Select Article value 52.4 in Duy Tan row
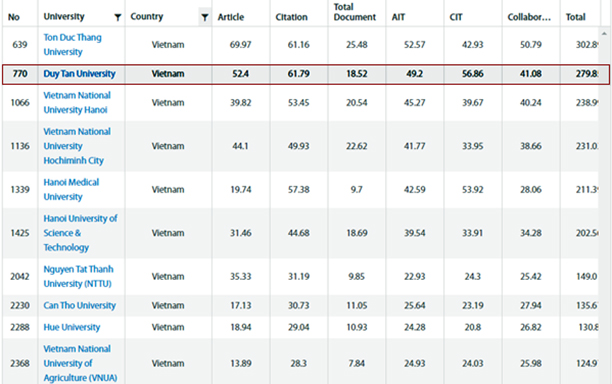The image size is (612, 384). pos(240,74)
